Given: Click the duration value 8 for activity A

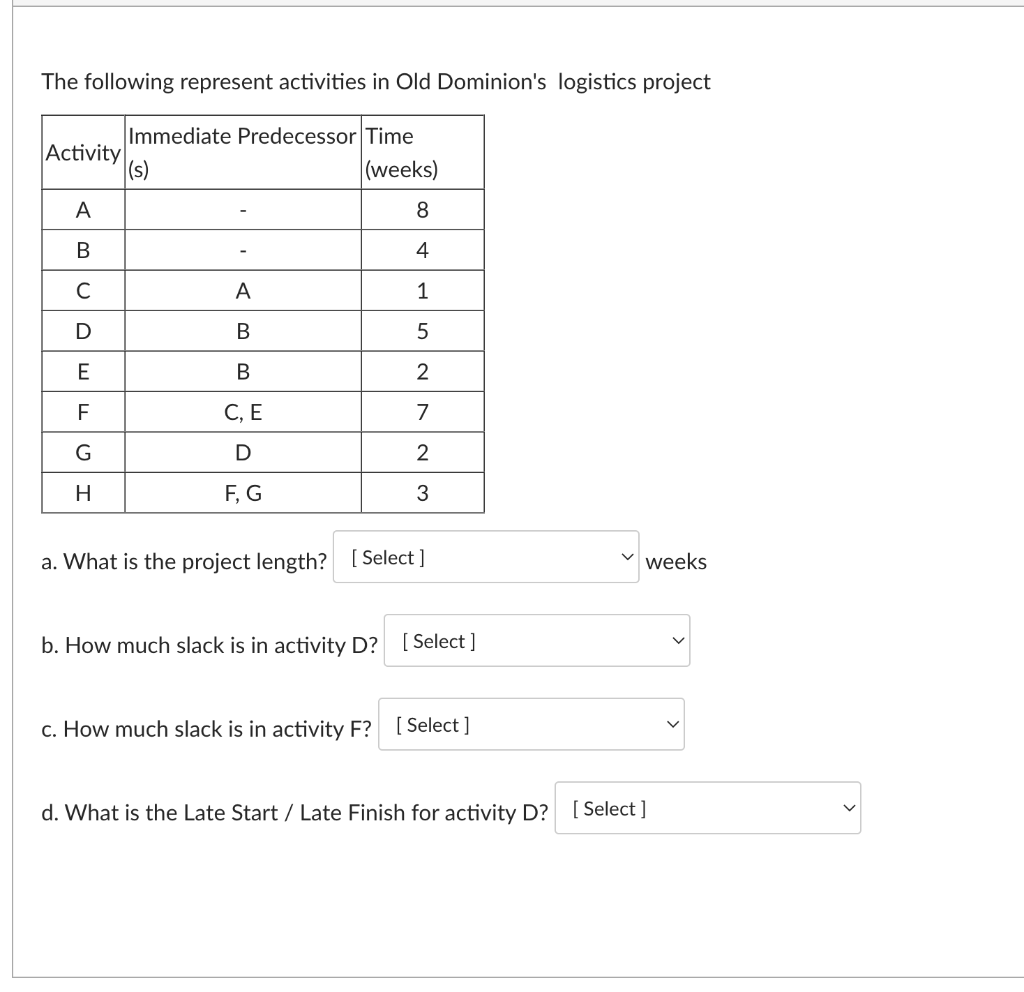Looking at the screenshot, I should point(421,209).
